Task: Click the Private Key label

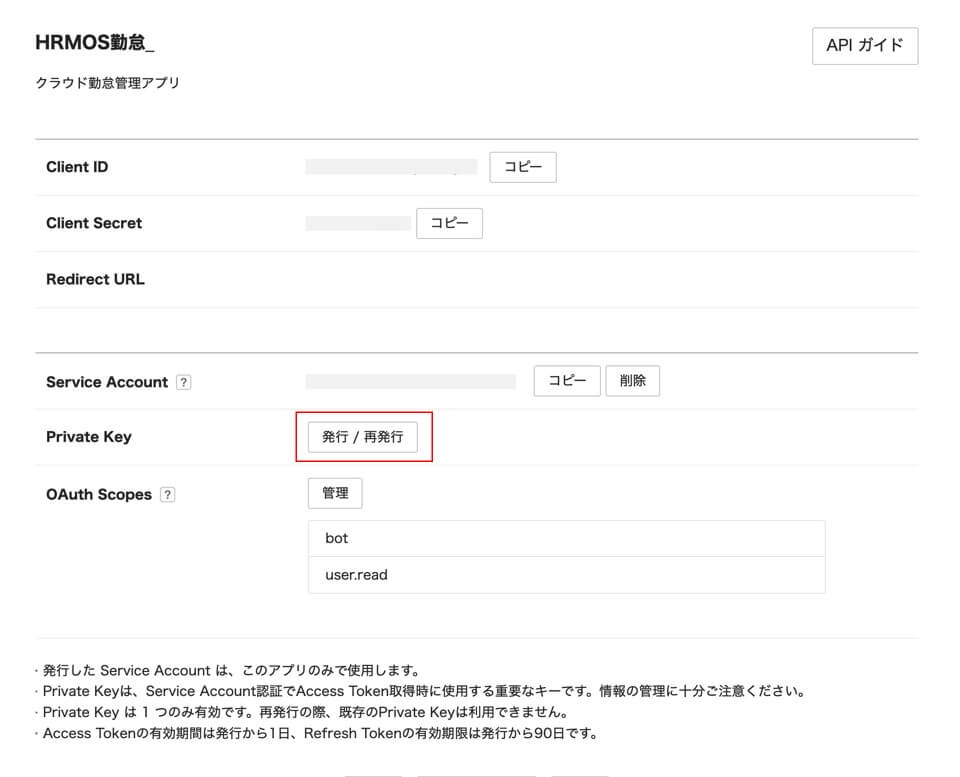Action: point(89,437)
